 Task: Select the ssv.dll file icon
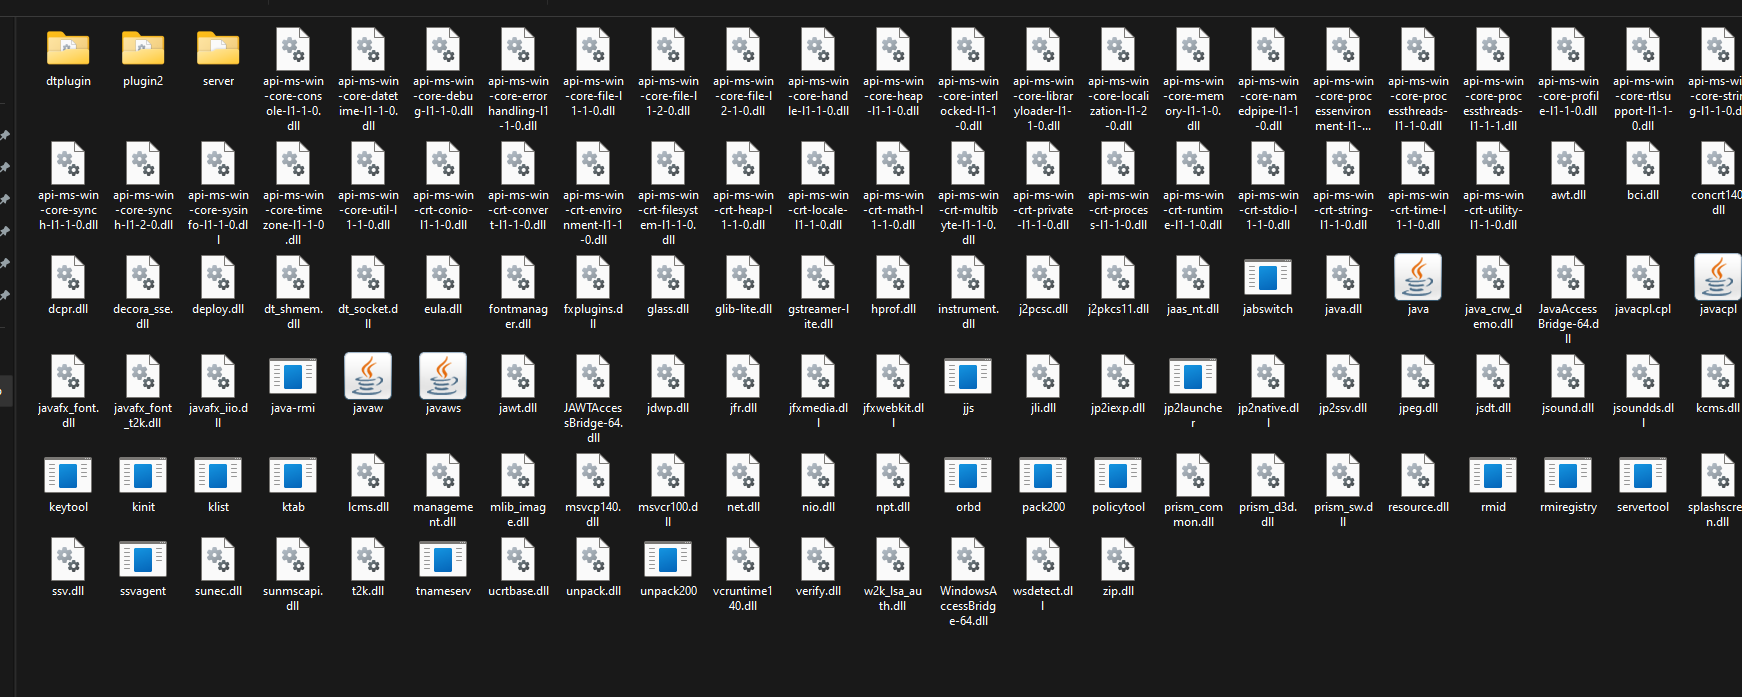tap(68, 559)
